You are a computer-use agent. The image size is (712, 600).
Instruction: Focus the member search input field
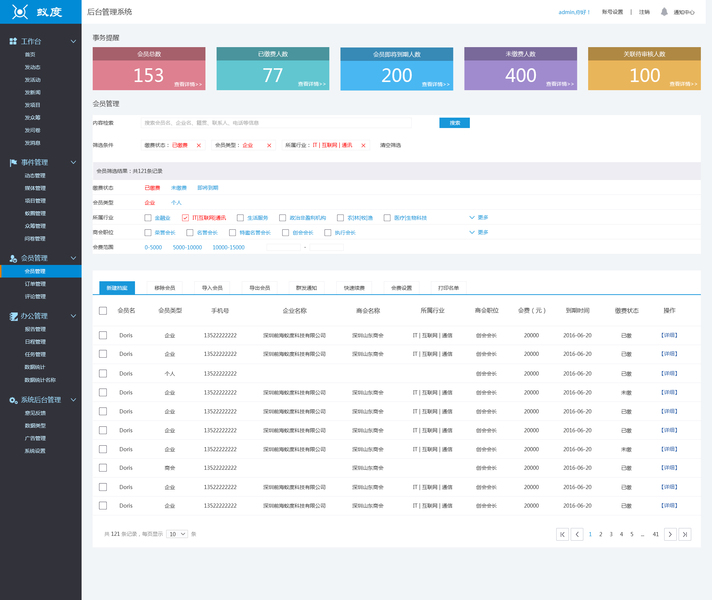(x=276, y=123)
